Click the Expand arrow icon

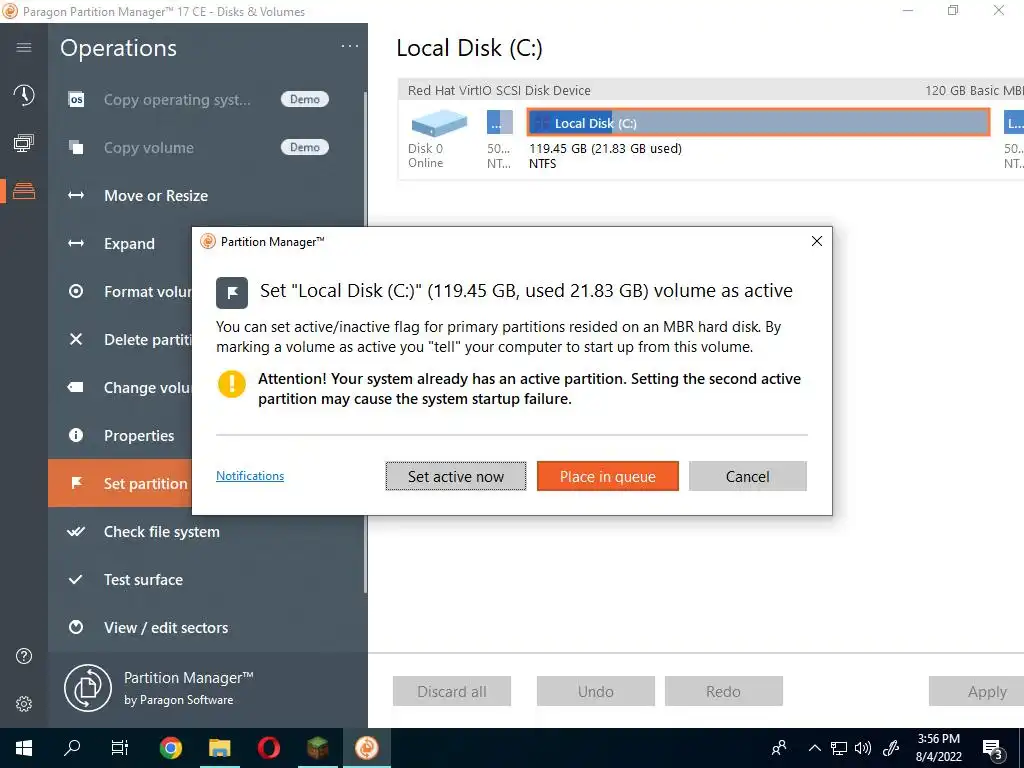coord(76,244)
